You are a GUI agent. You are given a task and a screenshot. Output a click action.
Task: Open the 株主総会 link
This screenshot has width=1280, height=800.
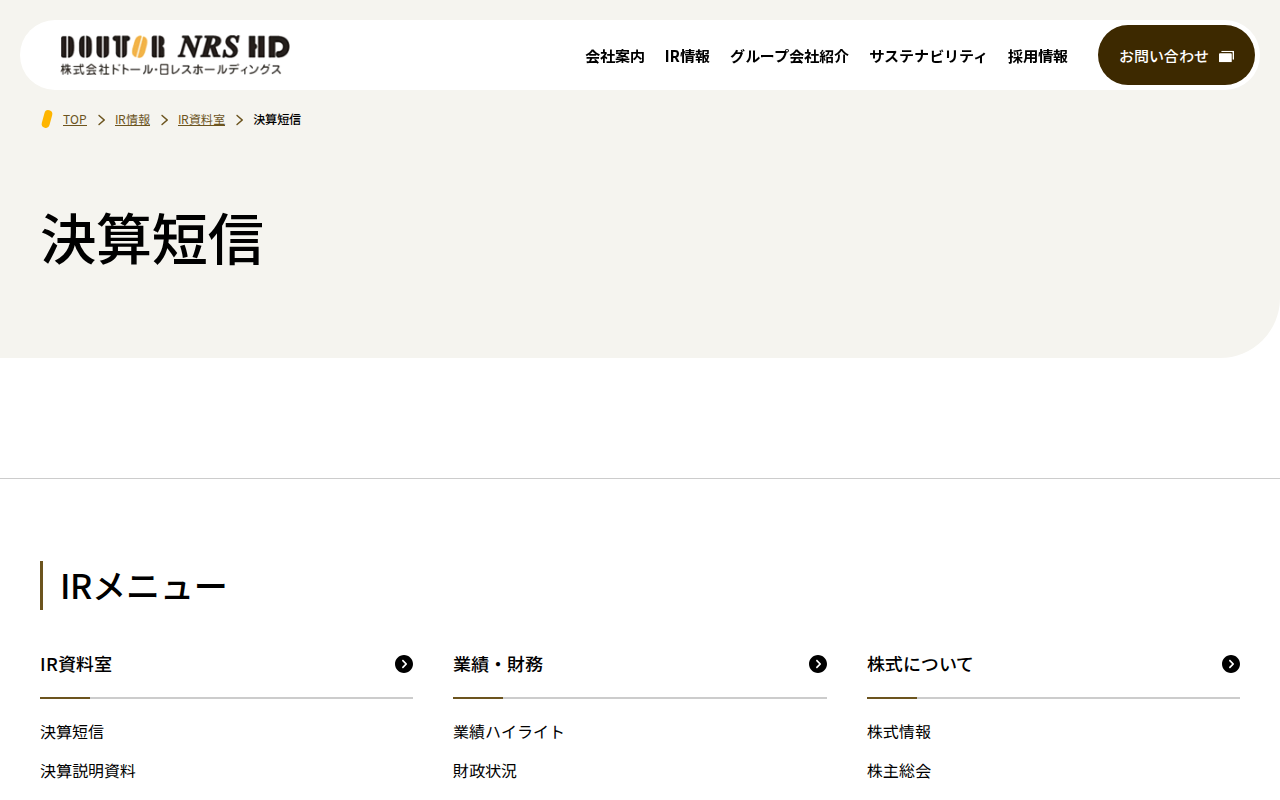pyautogui.click(x=899, y=771)
